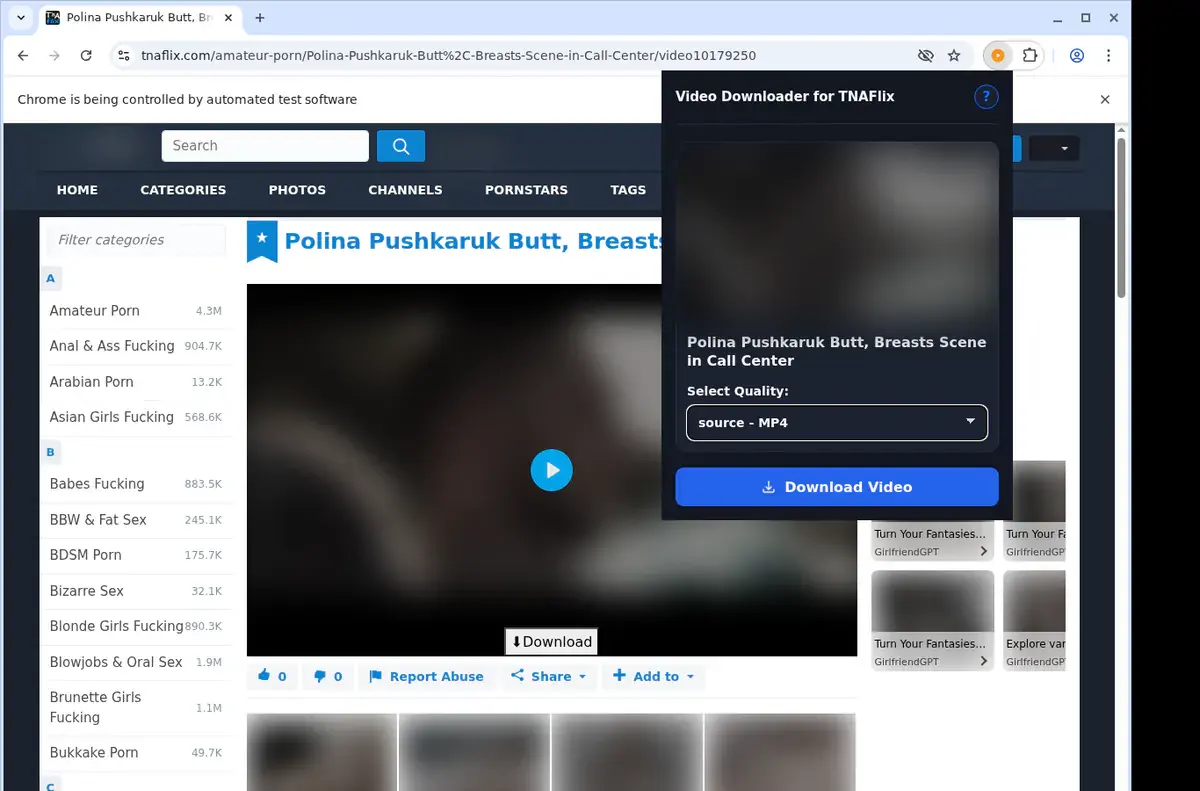Open CATEGORIES in the site navigation
The image size is (1200, 791).
click(183, 190)
